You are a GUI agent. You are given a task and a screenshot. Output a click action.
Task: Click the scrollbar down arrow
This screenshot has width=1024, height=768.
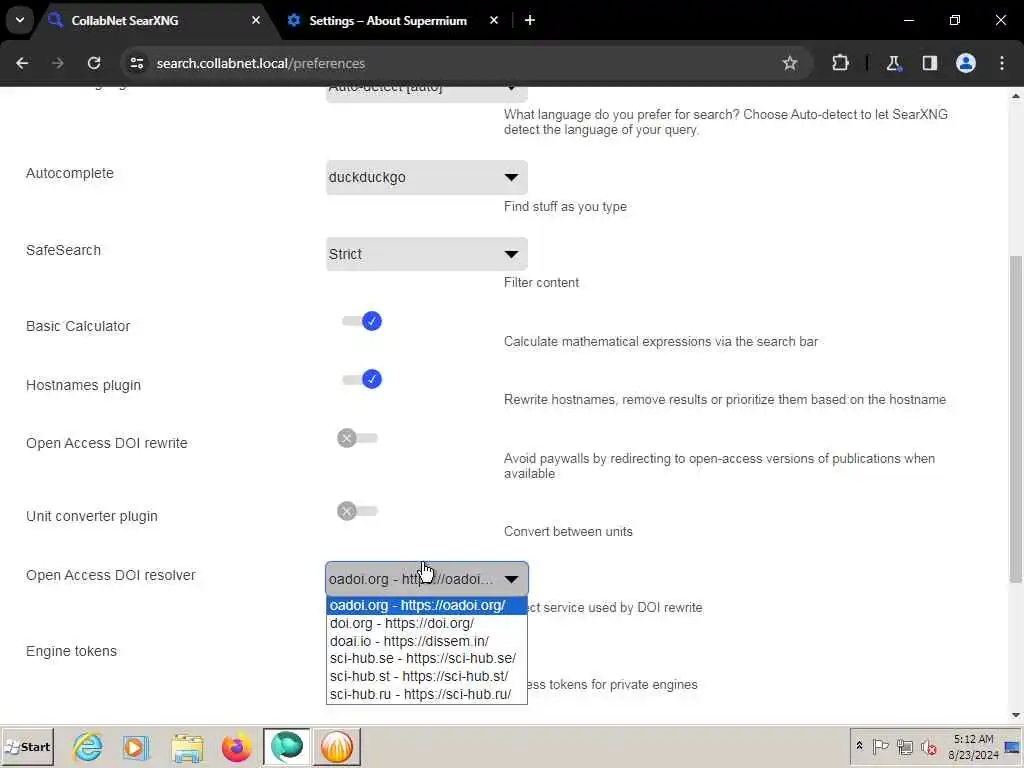(1016, 715)
